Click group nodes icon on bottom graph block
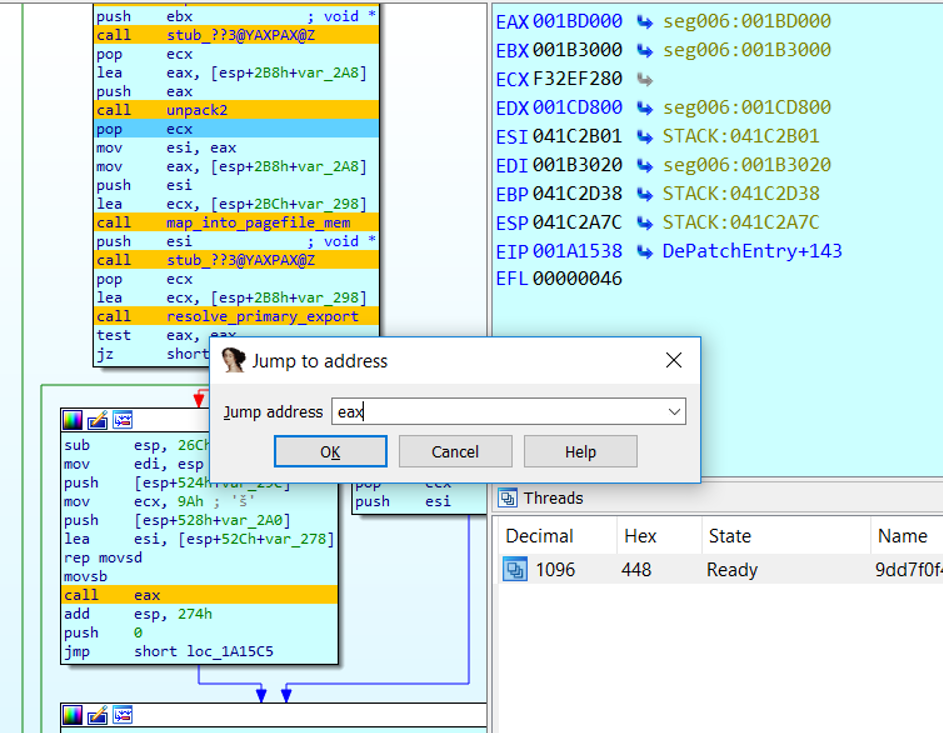 (x=123, y=715)
